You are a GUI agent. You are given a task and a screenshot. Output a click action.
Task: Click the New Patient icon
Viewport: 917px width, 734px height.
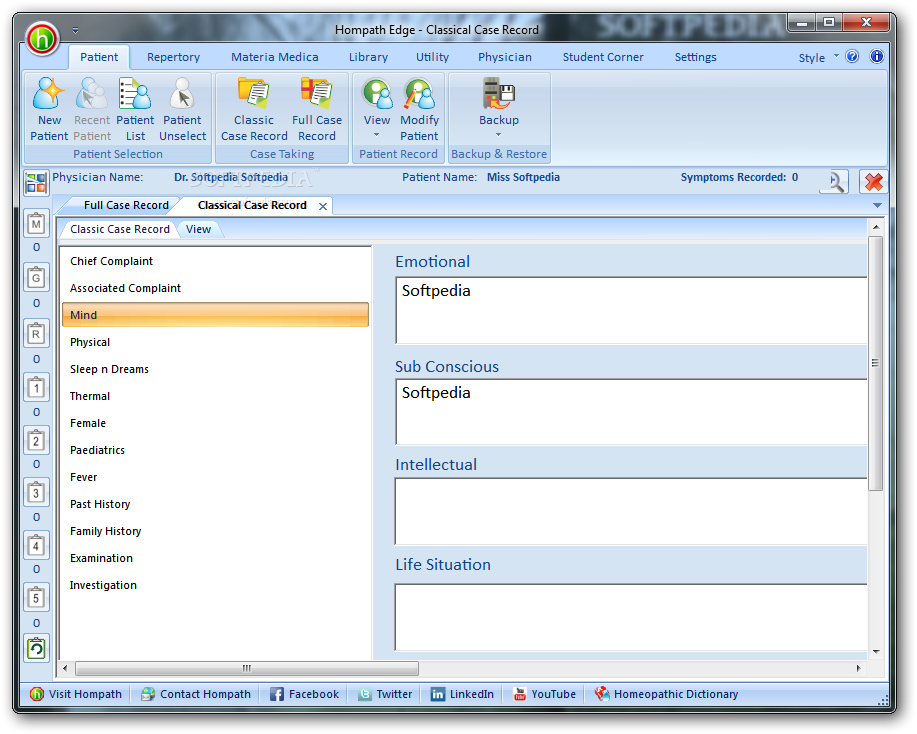click(49, 94)
